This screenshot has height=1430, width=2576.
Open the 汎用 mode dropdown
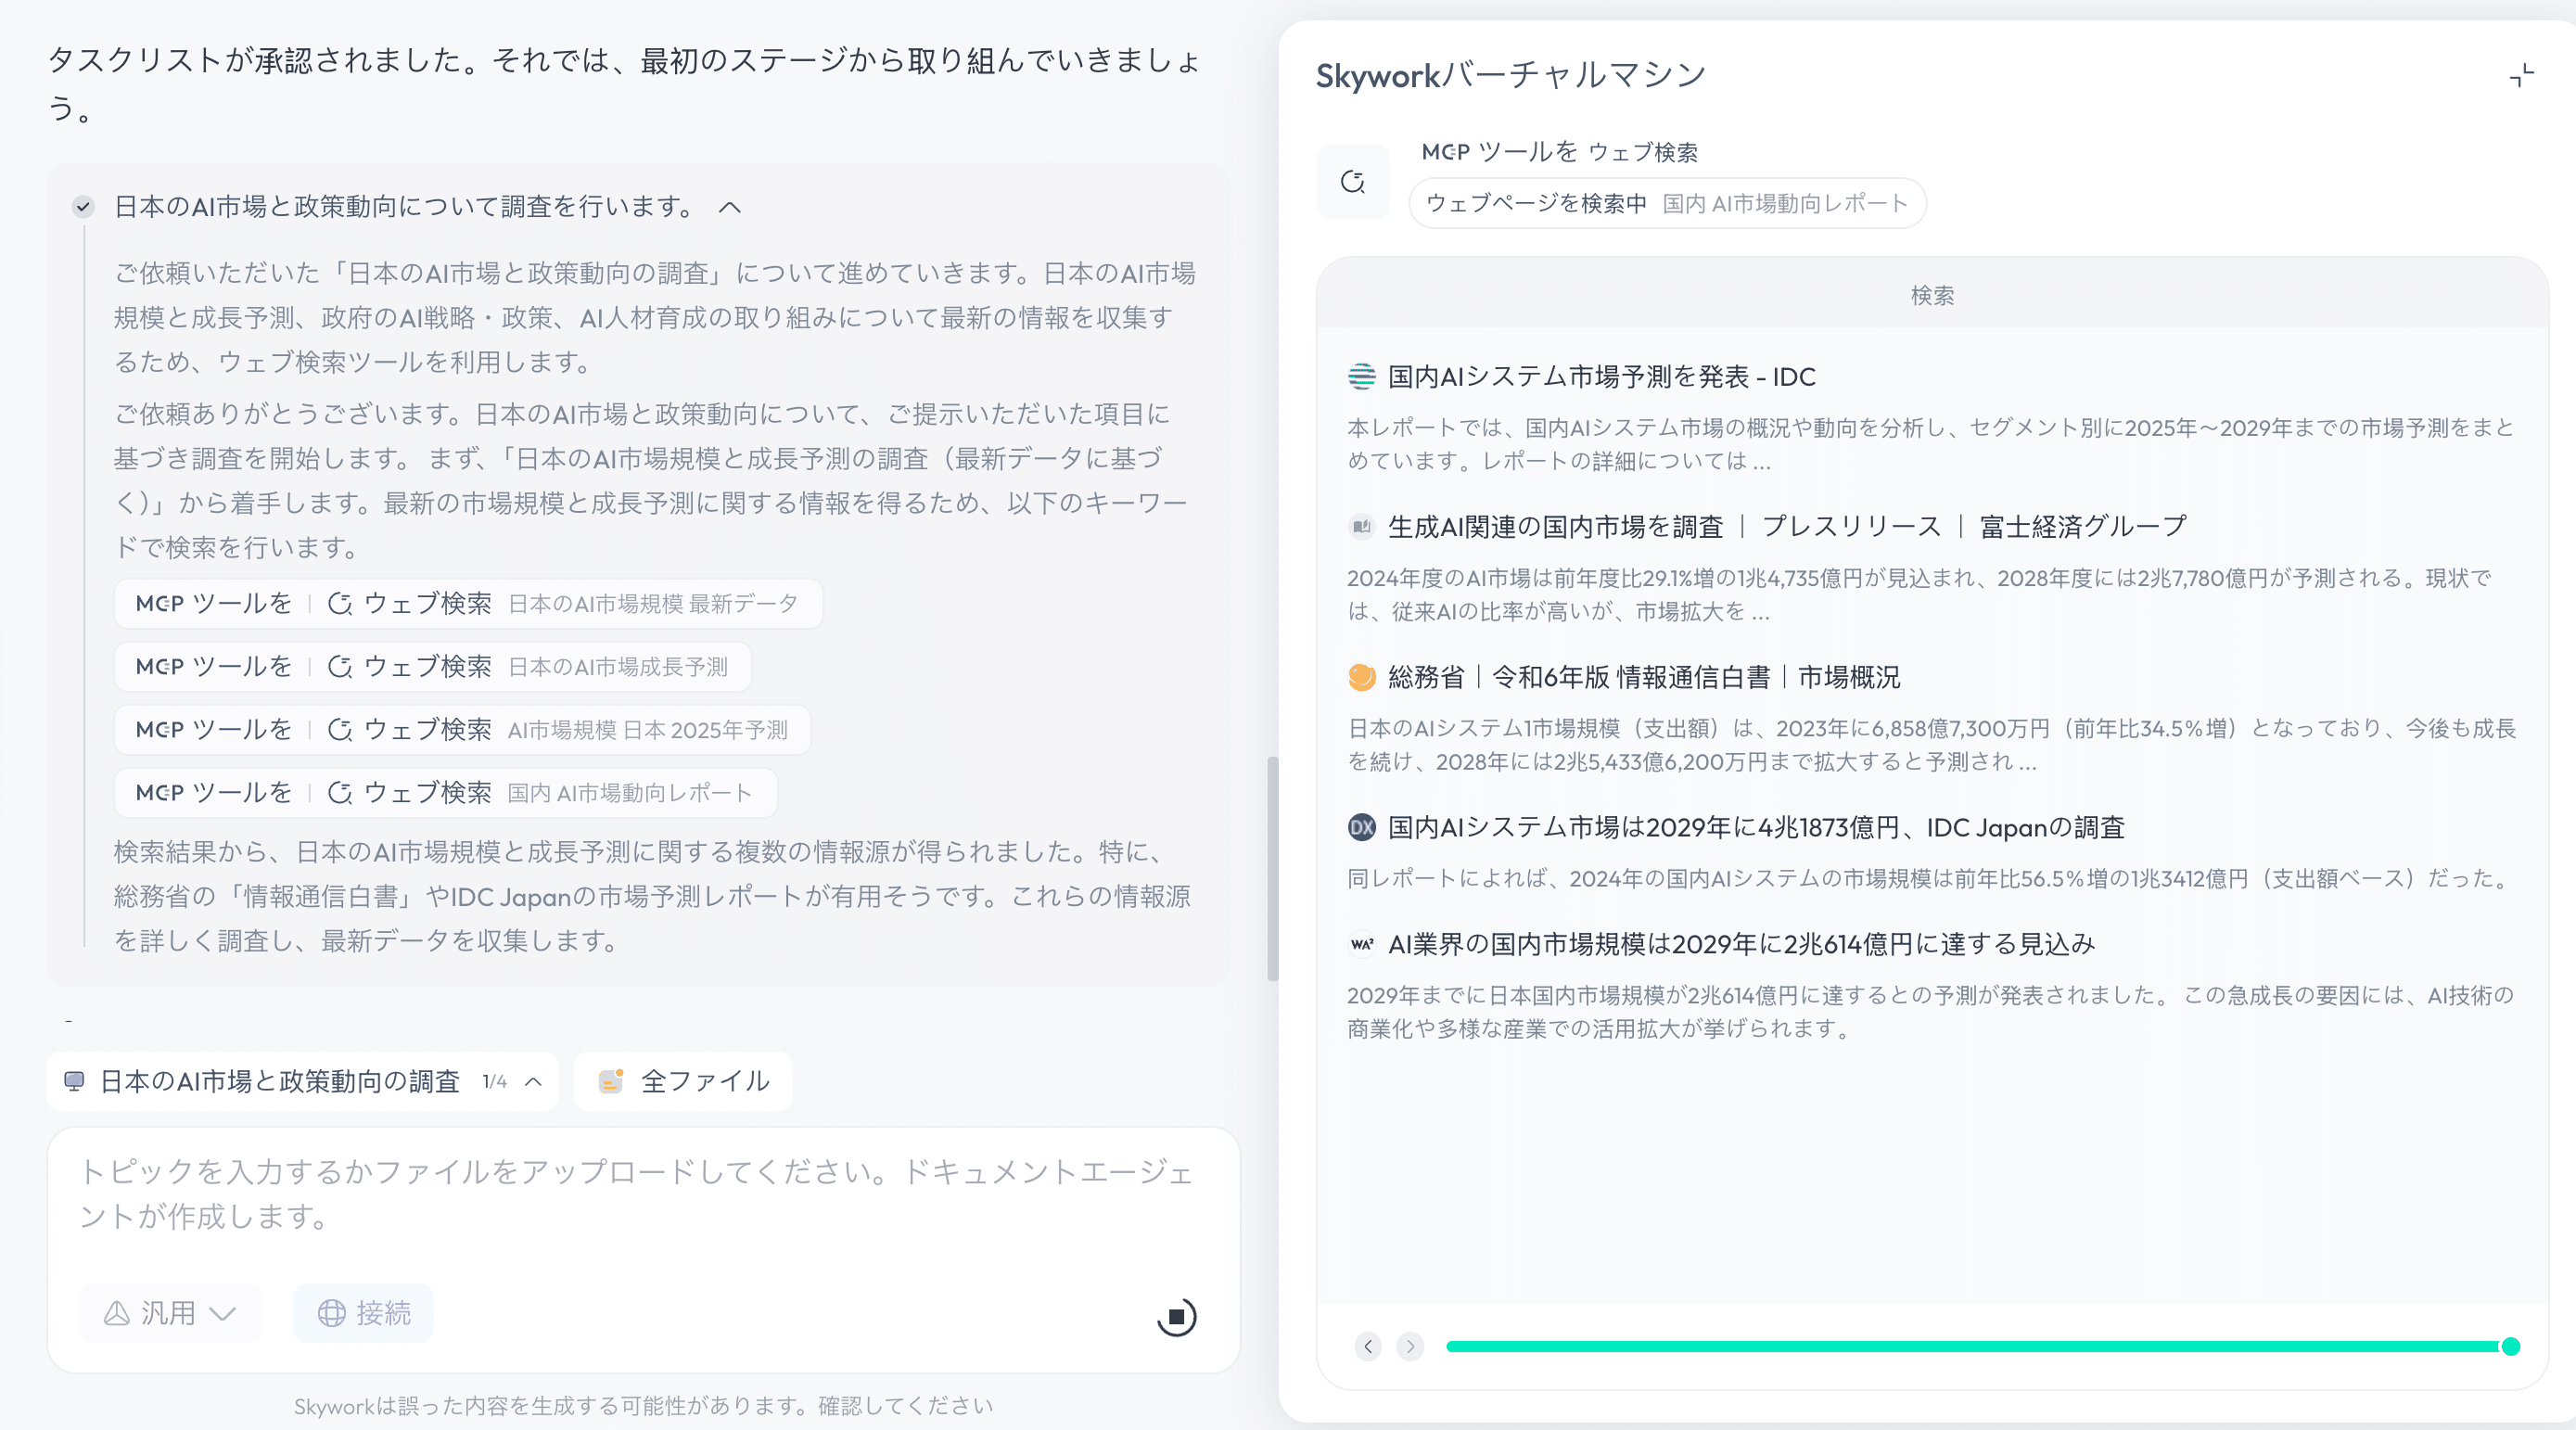pyautogui.click(x=170, y=1313)
